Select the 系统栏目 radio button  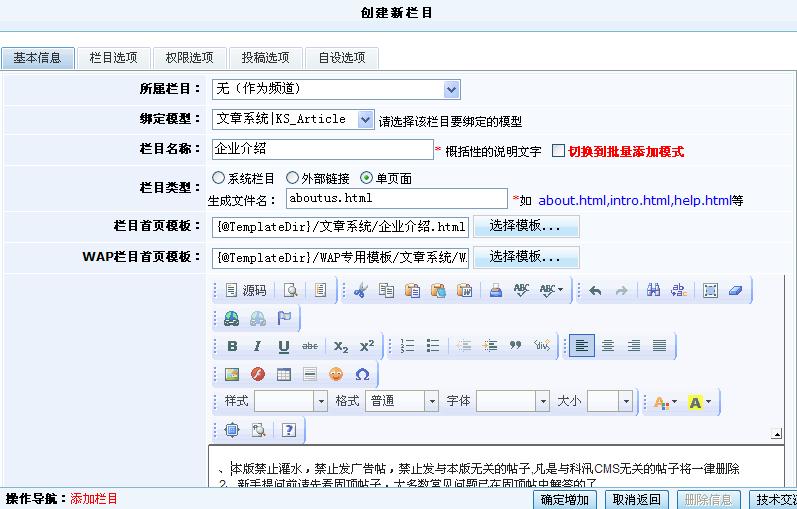pos(219,179)
